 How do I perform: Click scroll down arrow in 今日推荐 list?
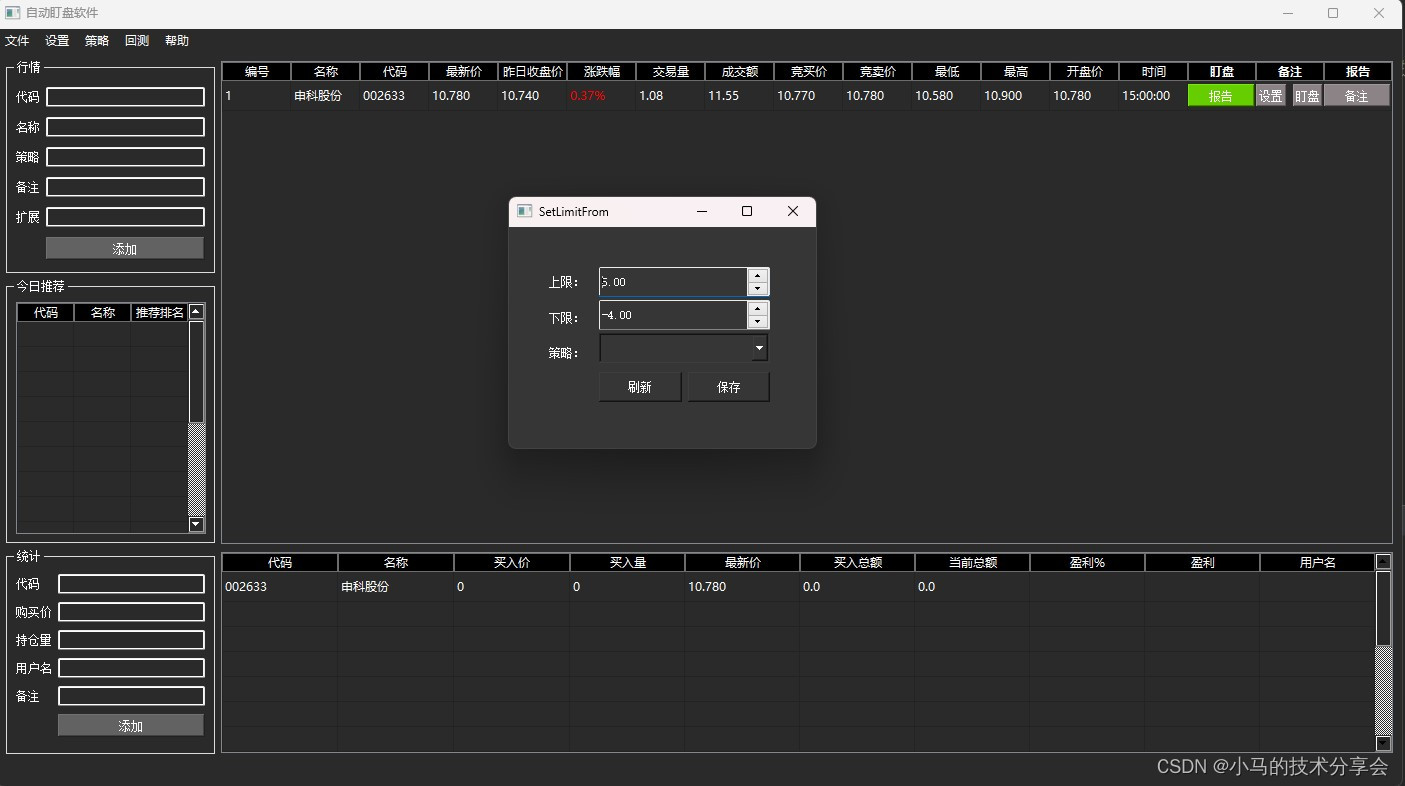tap(196, 524)
